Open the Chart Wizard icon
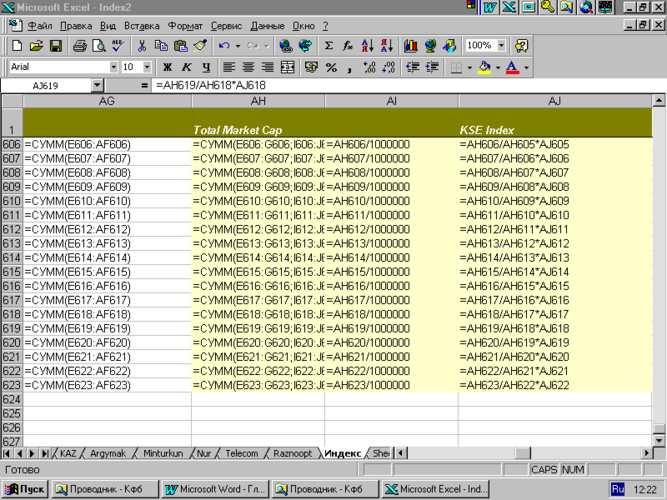This screenshot has width=667, height=500. [410, 46]
